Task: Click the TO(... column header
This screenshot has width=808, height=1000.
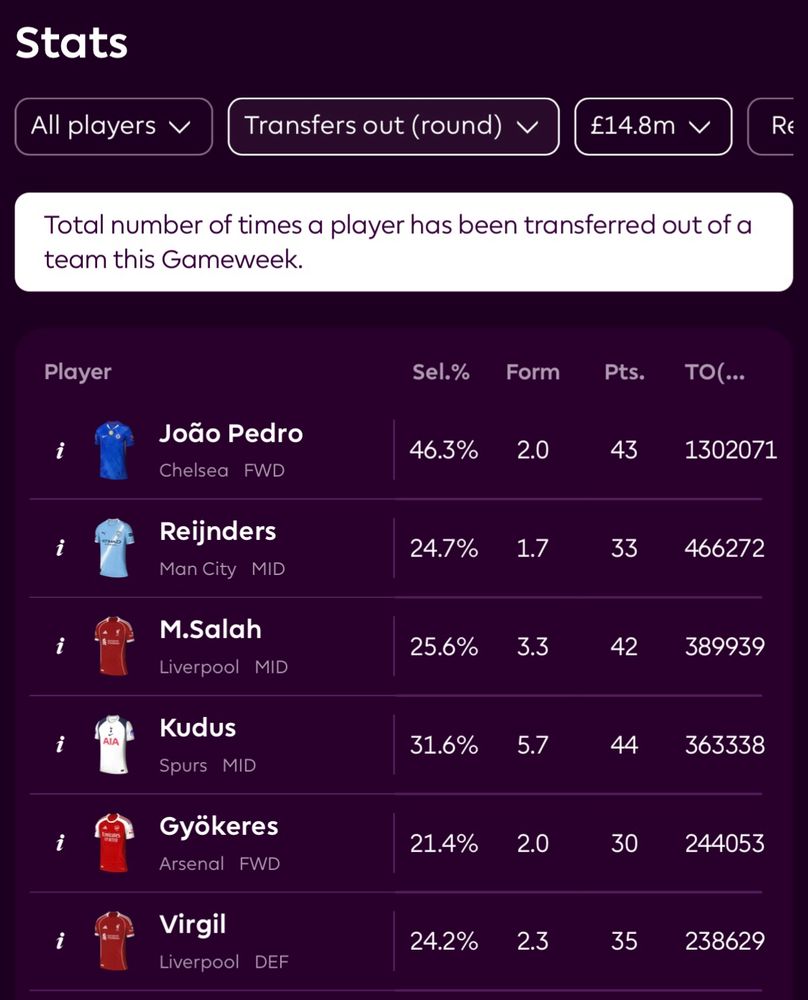Action: click(714, 372)
